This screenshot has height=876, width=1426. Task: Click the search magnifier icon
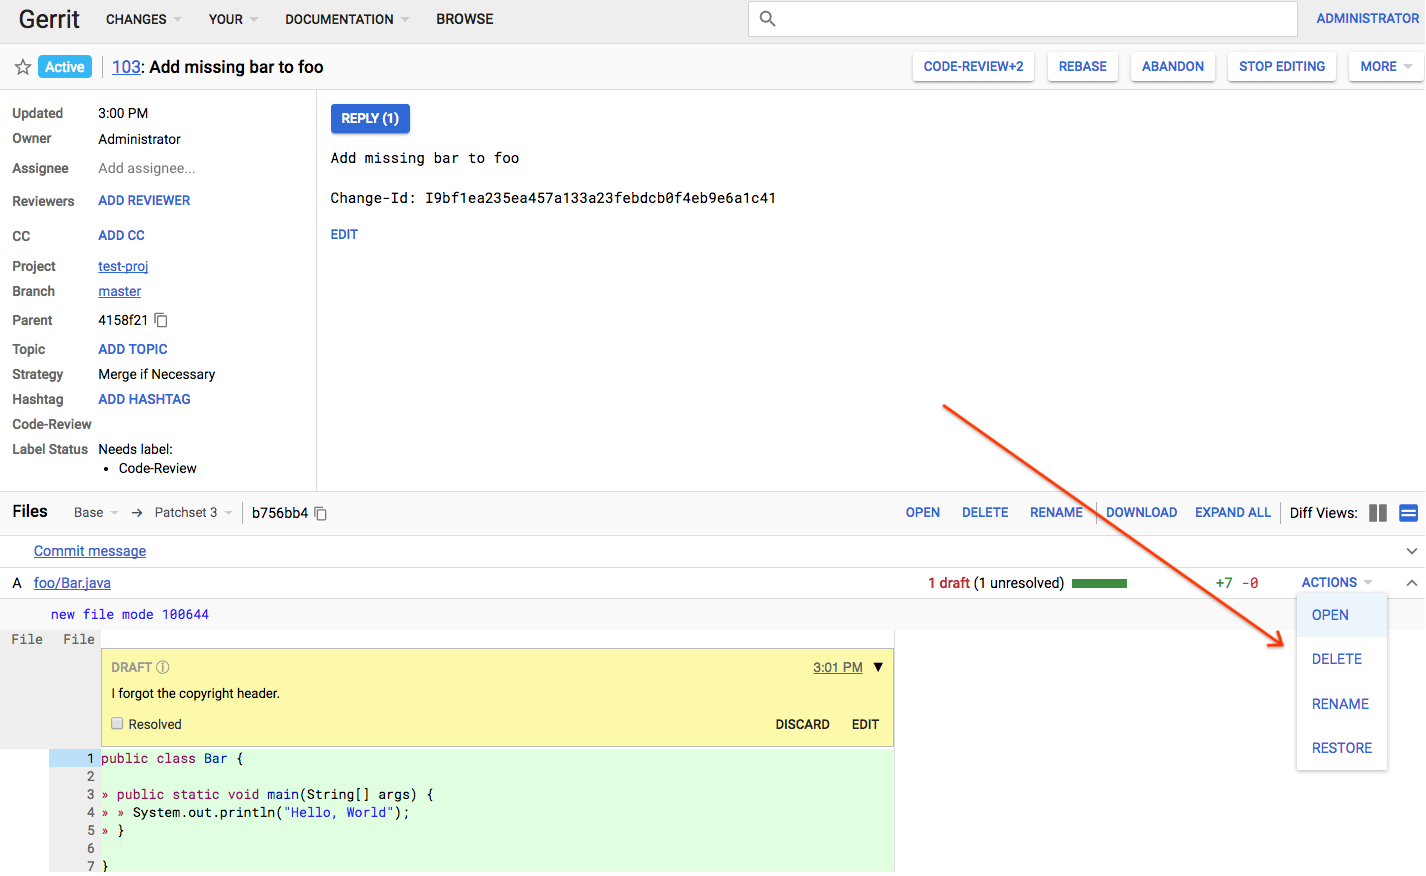tap(767, 19)
